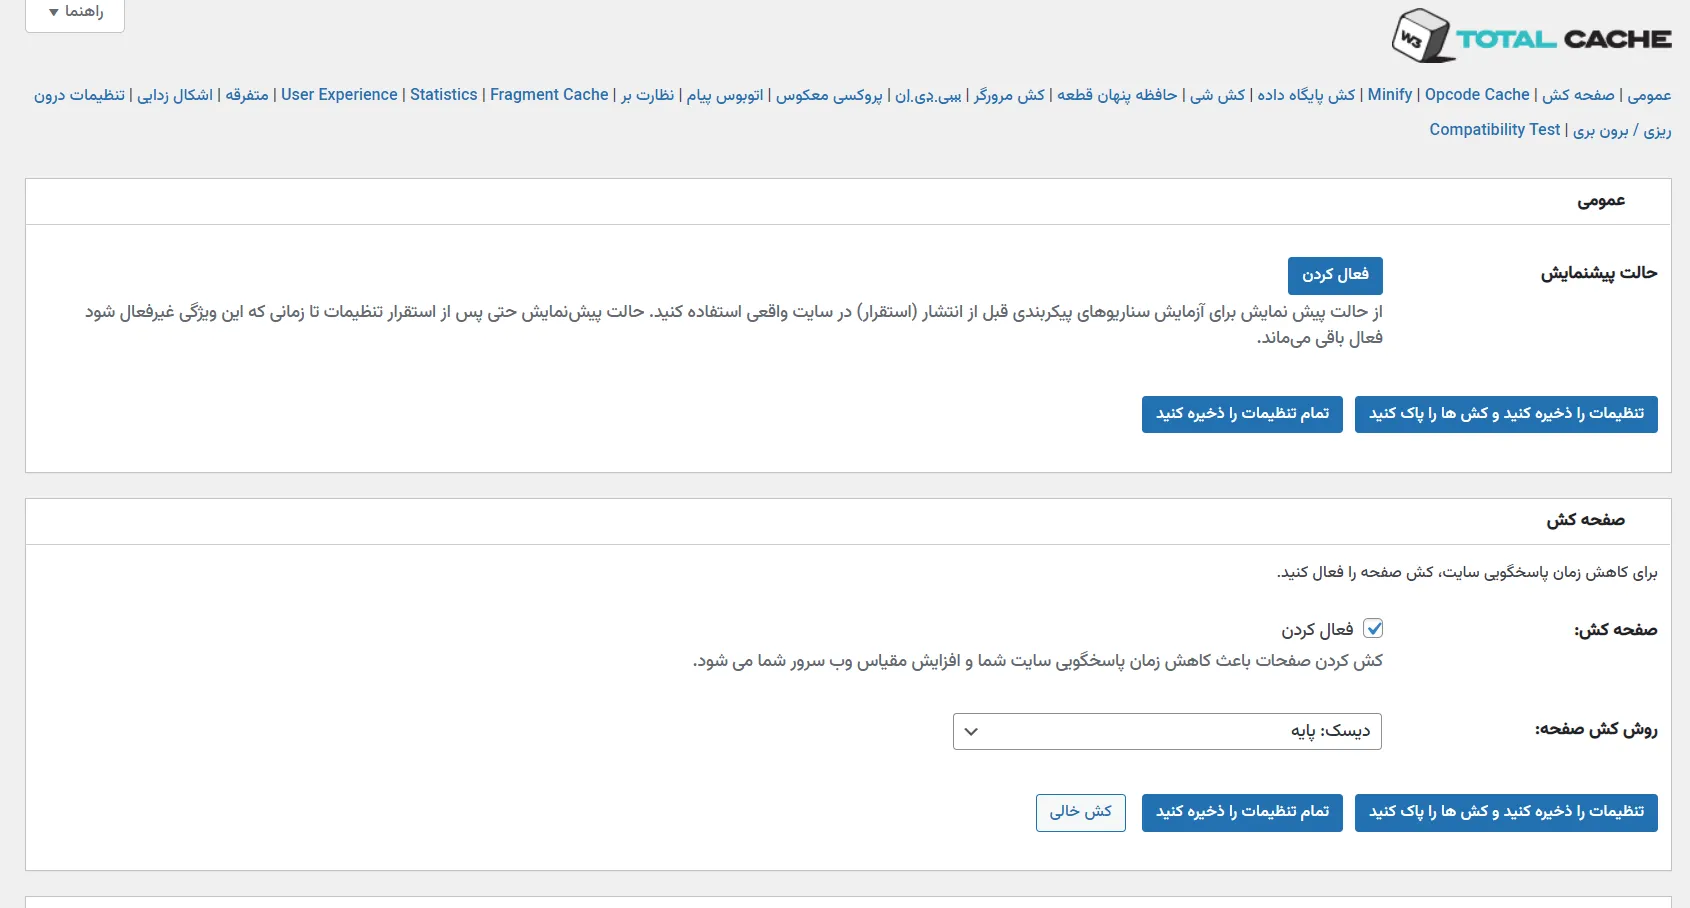1690x908 pixels.
Task: Click the روش کش صفحه: label
Action: pyautogui.click(x=1596, y=730)
